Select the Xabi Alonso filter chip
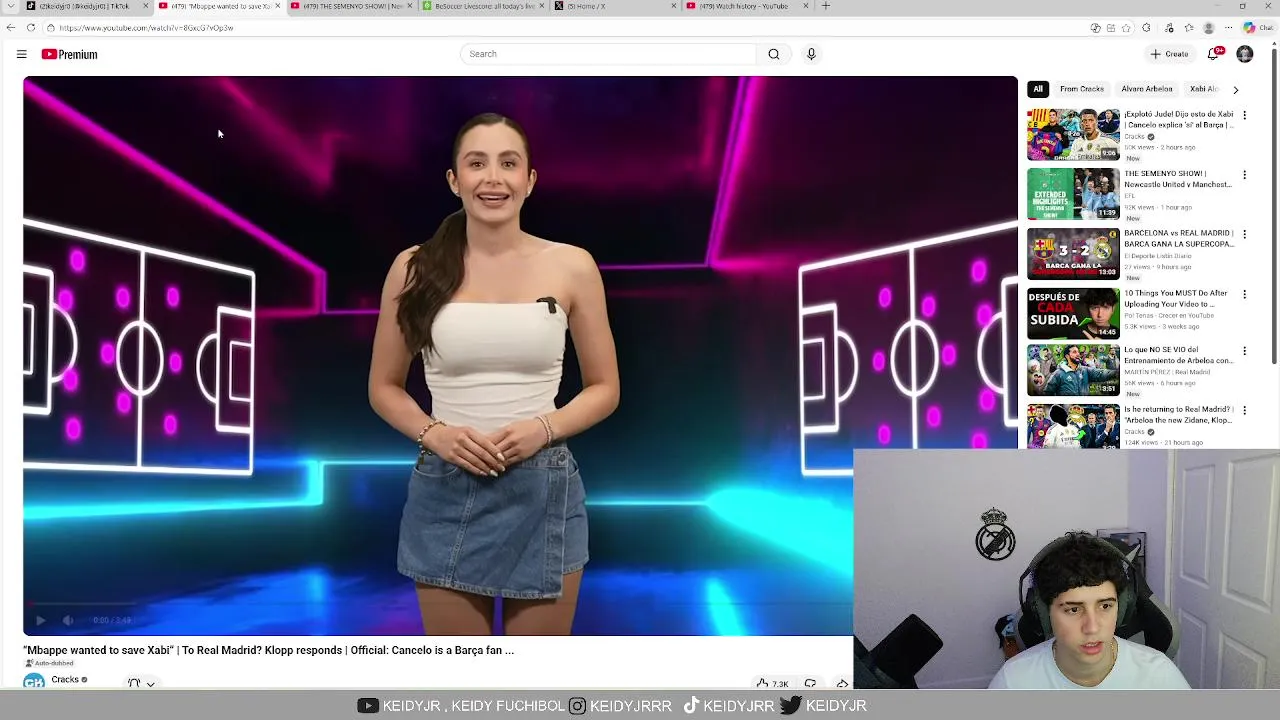Viewport: 1280px width, 720px height. pyautogui.click(x=1204, y=89)
